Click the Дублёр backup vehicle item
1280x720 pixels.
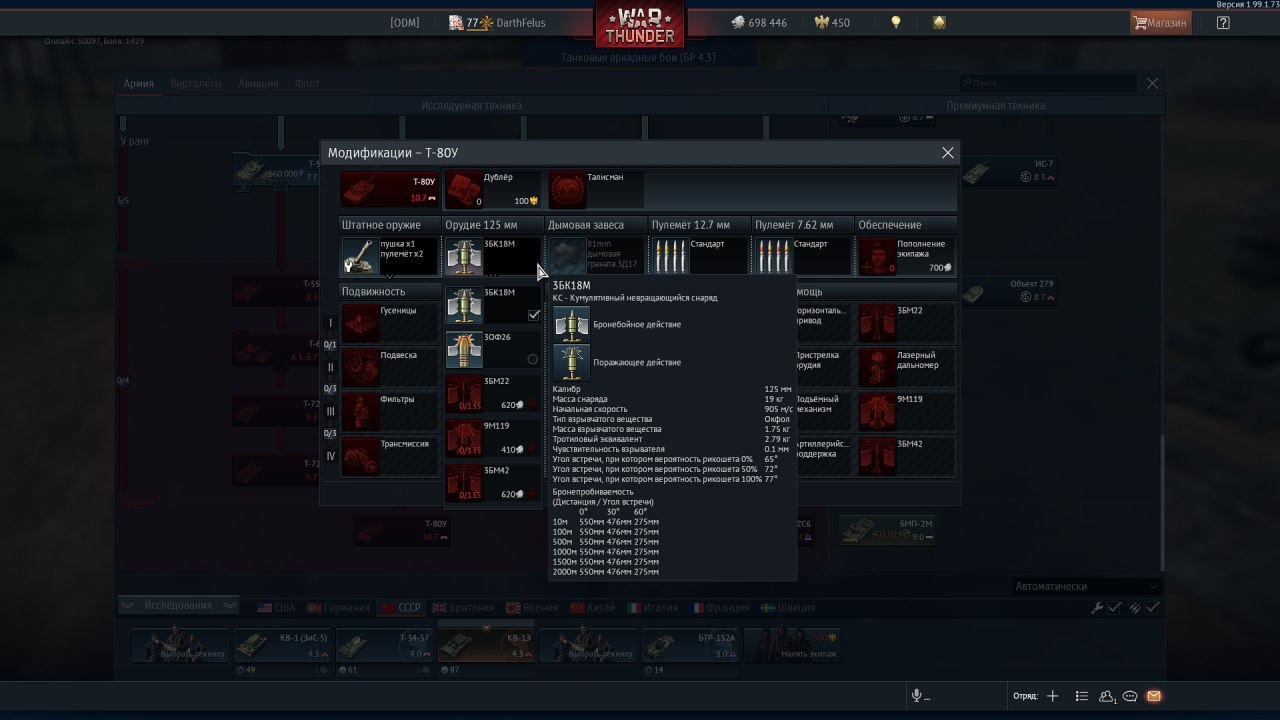coord(493,189)
